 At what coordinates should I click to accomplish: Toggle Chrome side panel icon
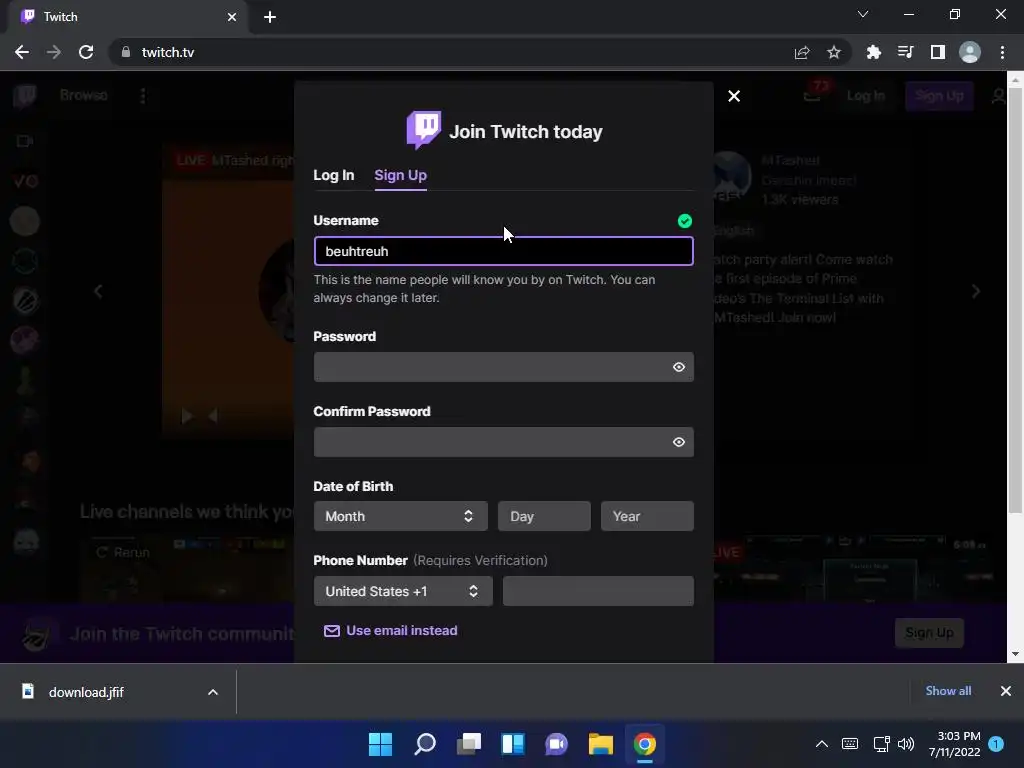coord(937,52)
